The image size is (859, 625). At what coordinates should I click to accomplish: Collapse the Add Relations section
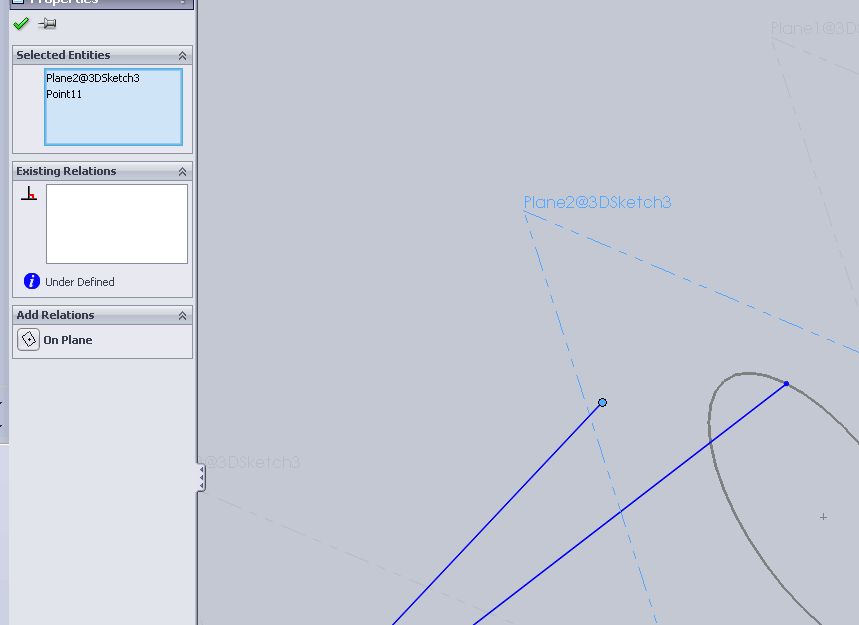point(182,316)
